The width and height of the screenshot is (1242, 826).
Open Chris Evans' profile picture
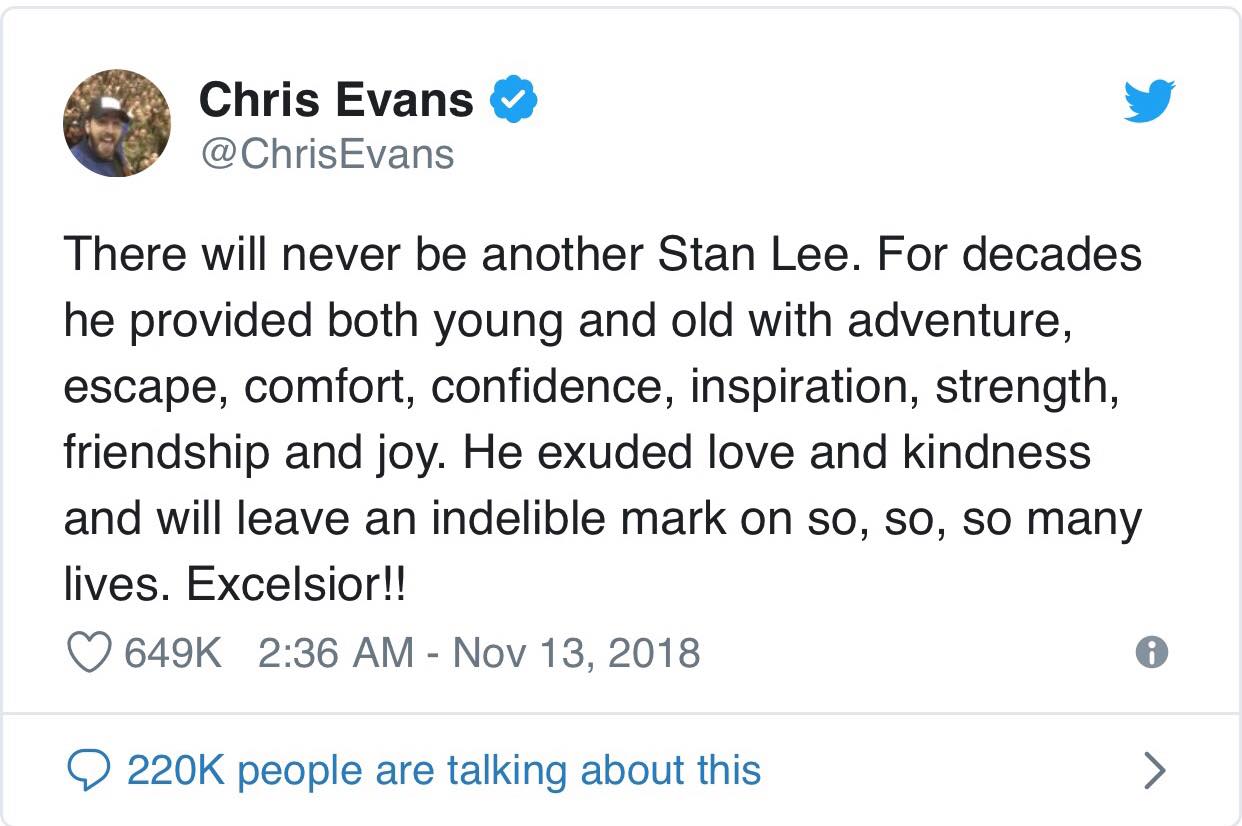(117, 123)
